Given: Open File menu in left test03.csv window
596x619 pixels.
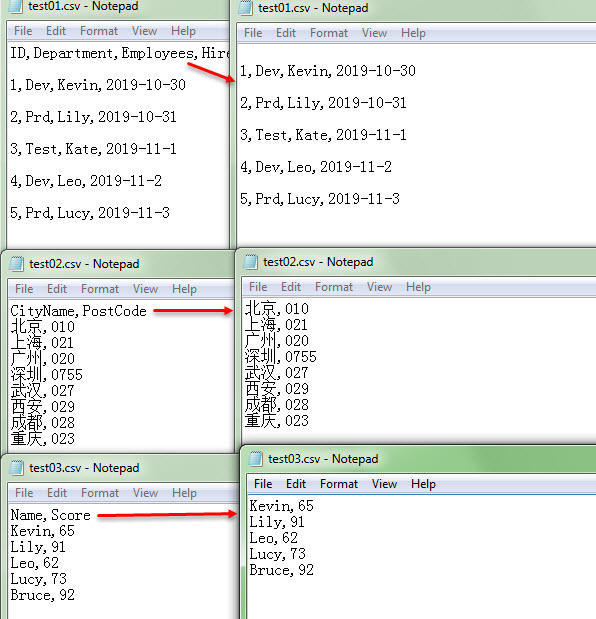Looking at the screenshot, I should click(x=24, y=493).
